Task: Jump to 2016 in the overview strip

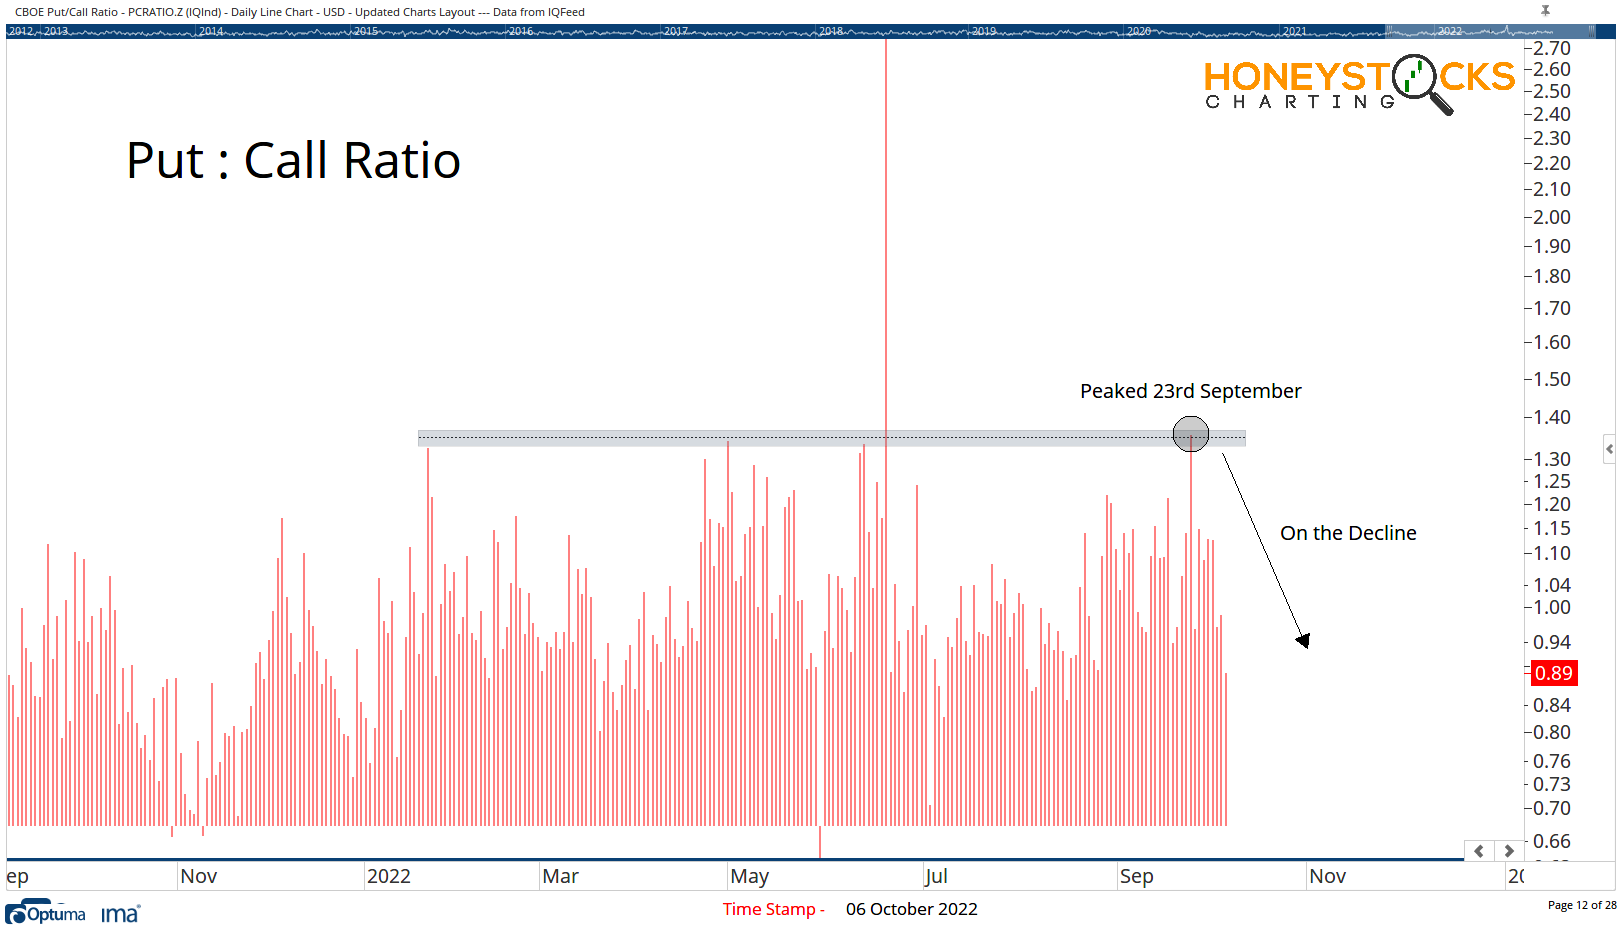Action: 521,31
